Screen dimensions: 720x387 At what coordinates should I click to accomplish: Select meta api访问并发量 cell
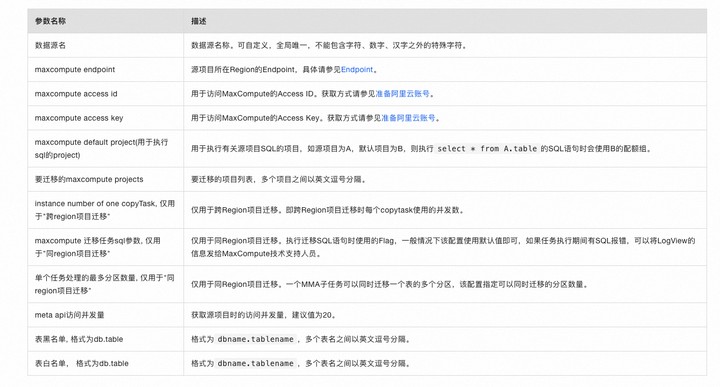point(106,315)
